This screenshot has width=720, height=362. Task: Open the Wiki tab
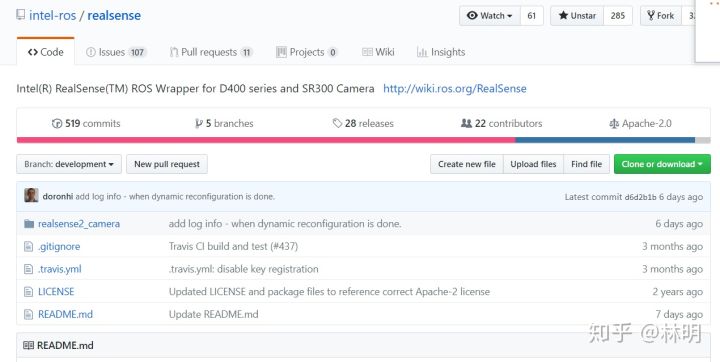click(x=378, y=52)
